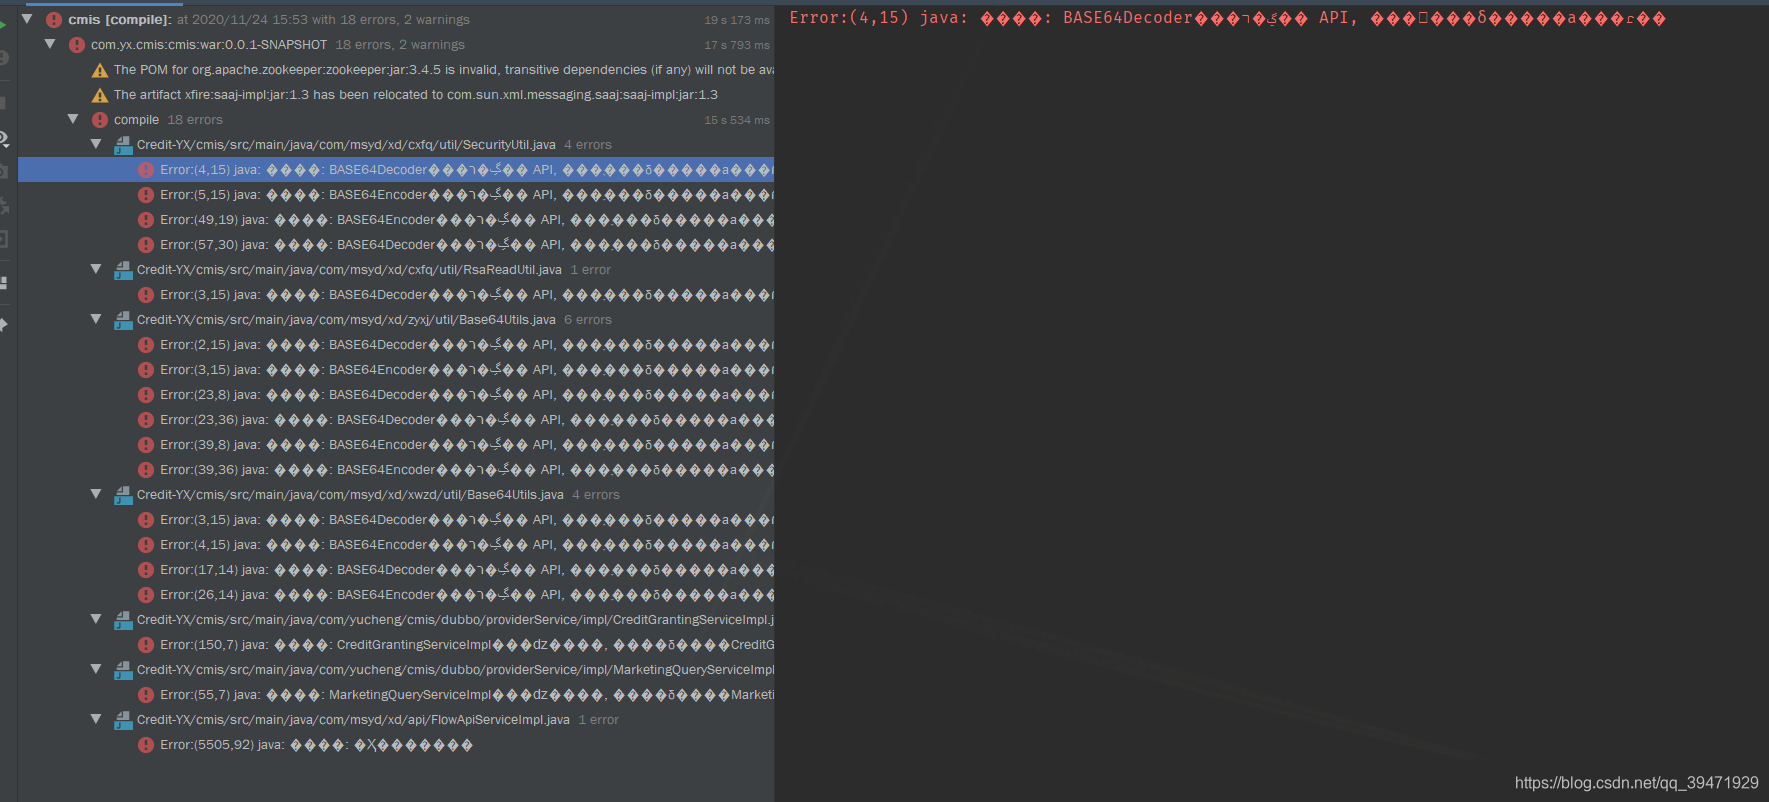Click the '15 s 534 ms' duration text
The height and width of the screenshot is (802, 1769).
[737, 120]
